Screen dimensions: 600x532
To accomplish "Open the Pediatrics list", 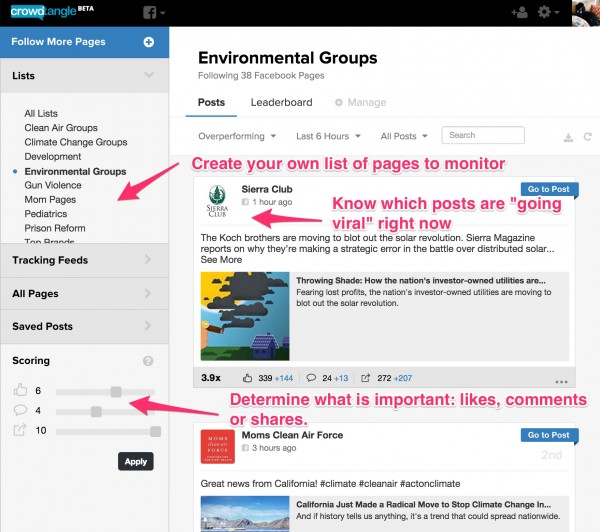I will (46, 214).
